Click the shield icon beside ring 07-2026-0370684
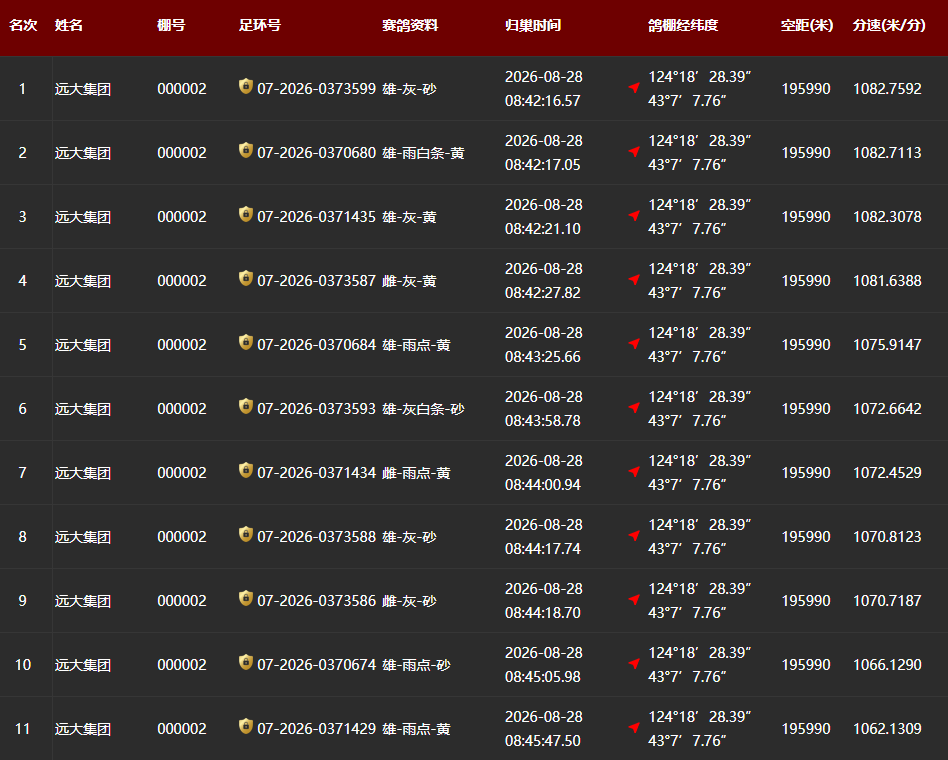 click(x=245, y=342)
